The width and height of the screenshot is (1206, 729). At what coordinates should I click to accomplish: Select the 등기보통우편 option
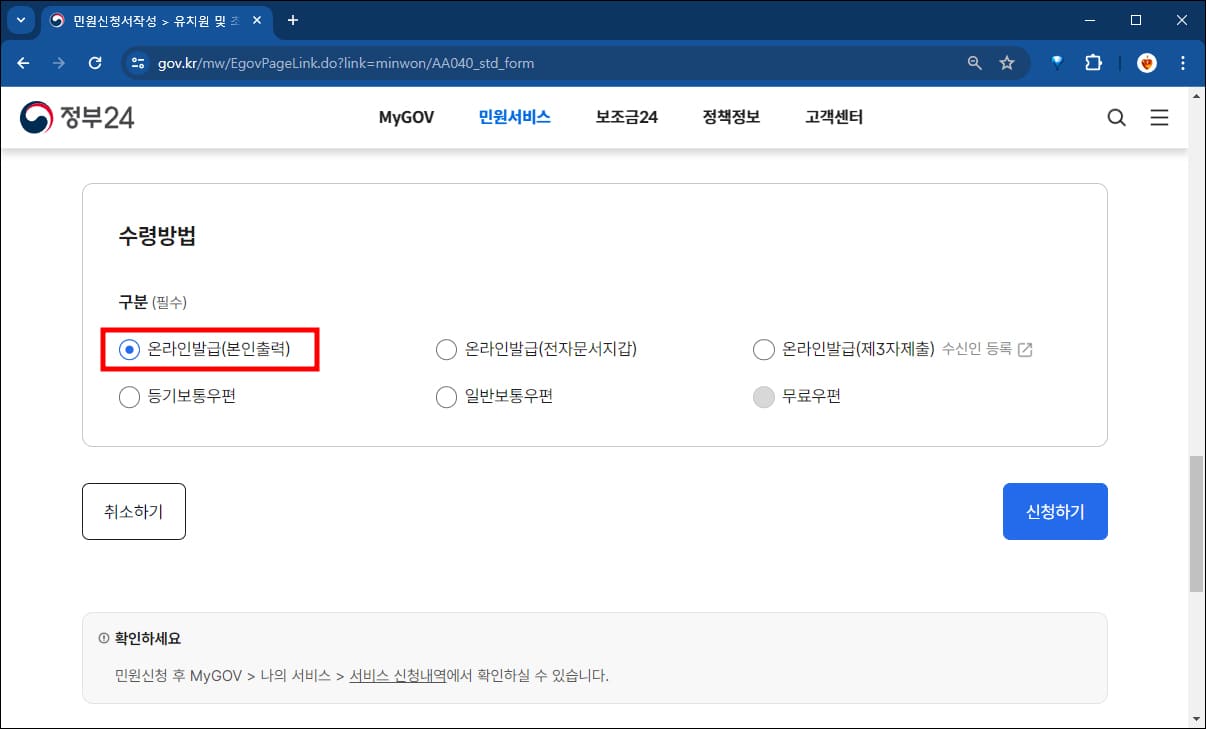(129, 396)
